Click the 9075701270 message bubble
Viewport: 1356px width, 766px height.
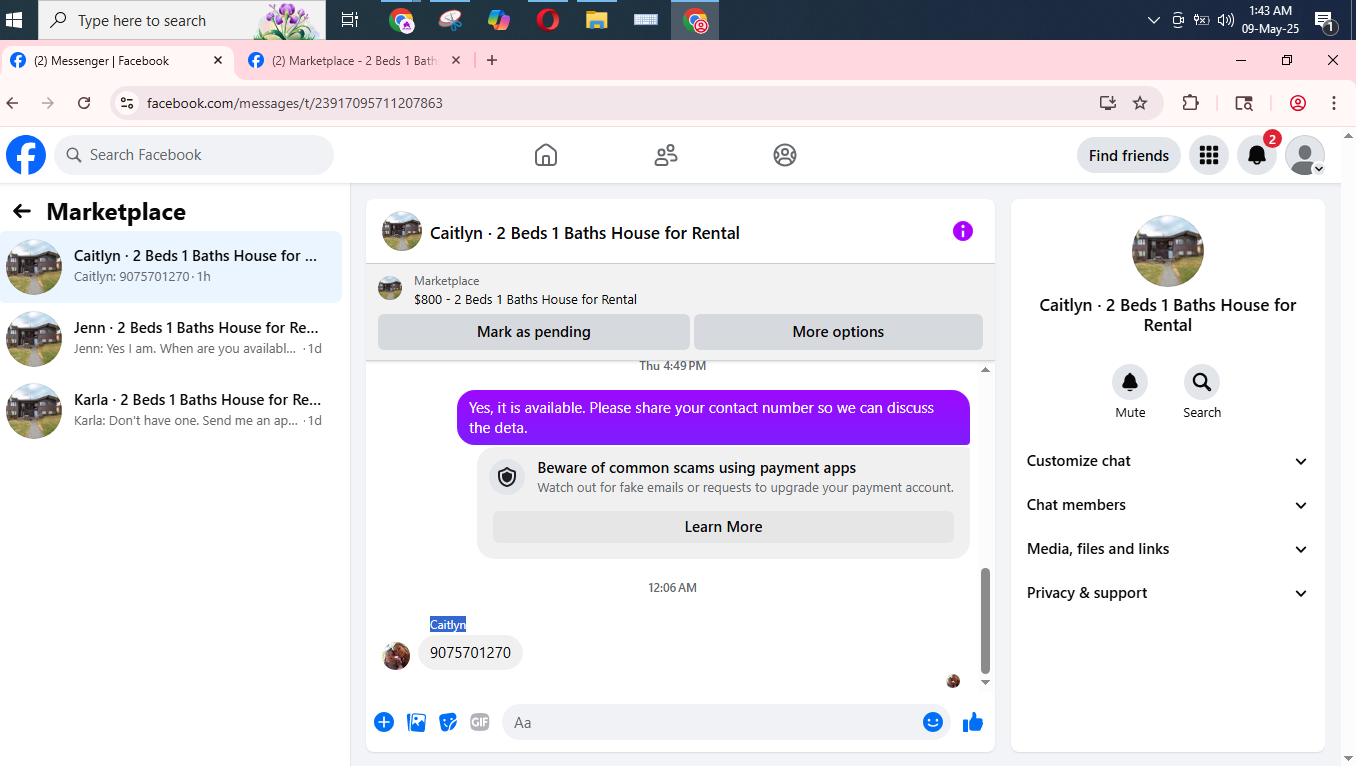[x=470, y=653]
